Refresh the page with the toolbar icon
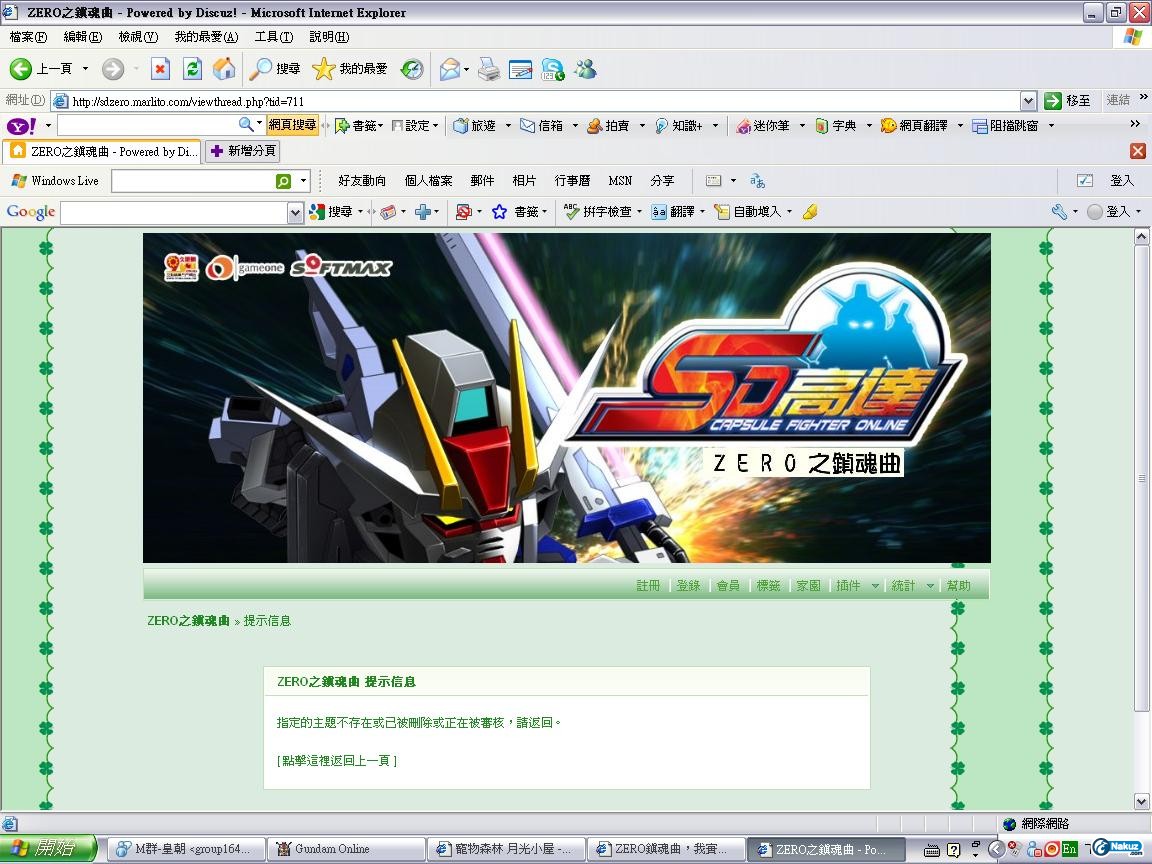1152x864 pixels. 192,69
